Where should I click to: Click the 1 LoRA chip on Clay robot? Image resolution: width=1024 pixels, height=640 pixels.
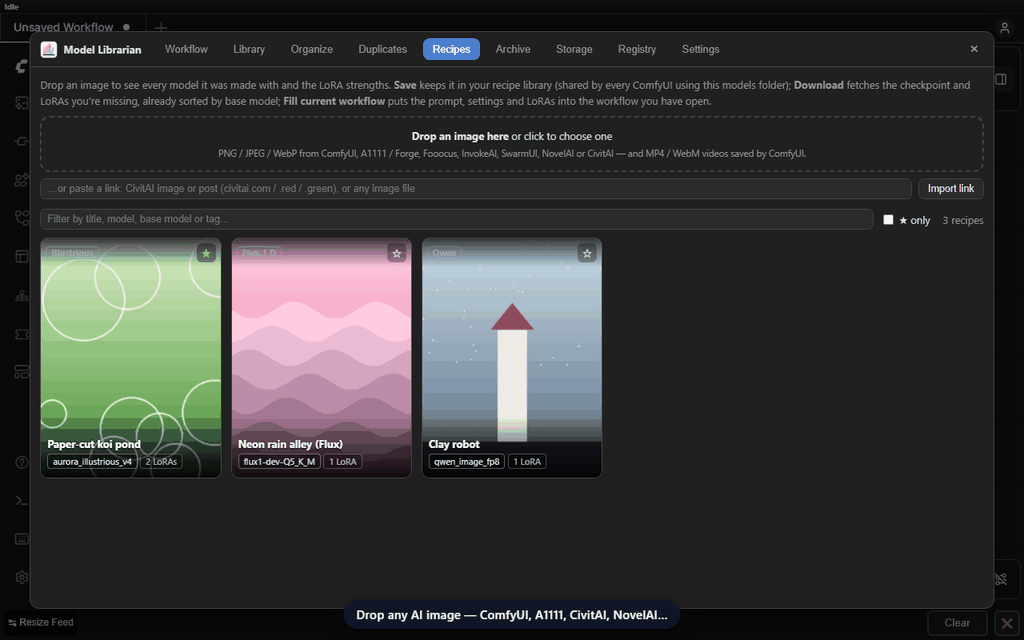[526, 462]
